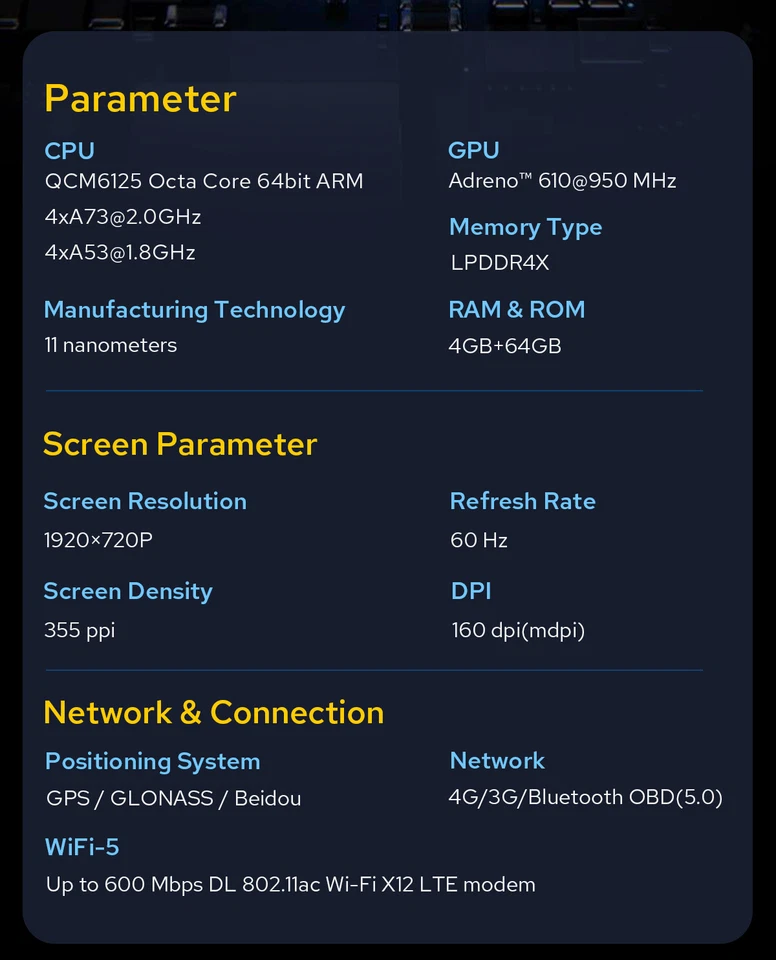
Task: Click the WiFi-5 label
Action: 82,847
